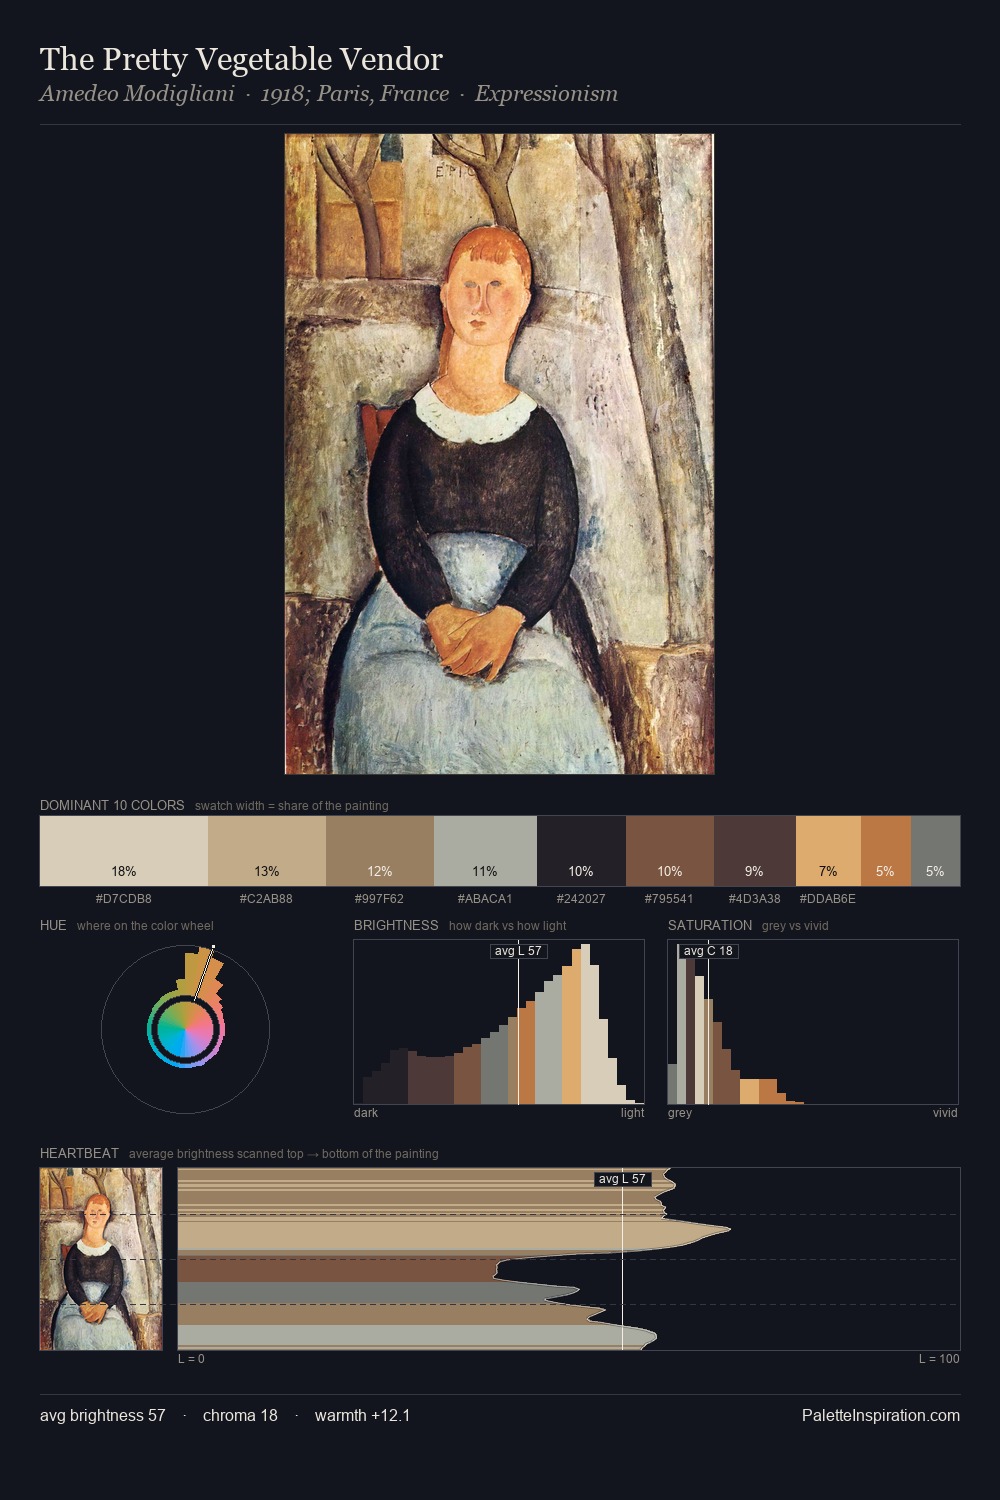Click the light axis label
This screenshot has height=1500, width=1000.
(x=633, y=1113)
